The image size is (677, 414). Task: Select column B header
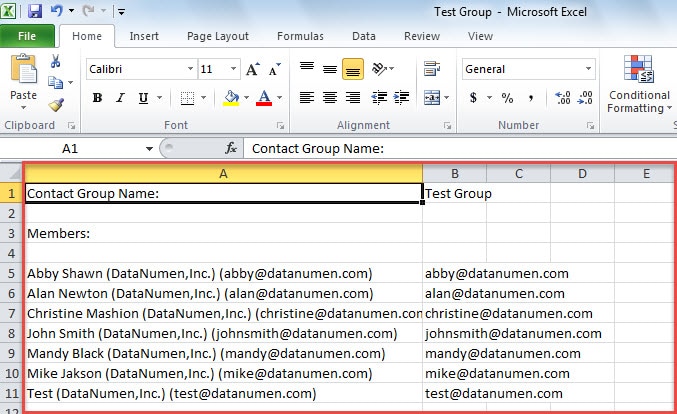[455, 174]
